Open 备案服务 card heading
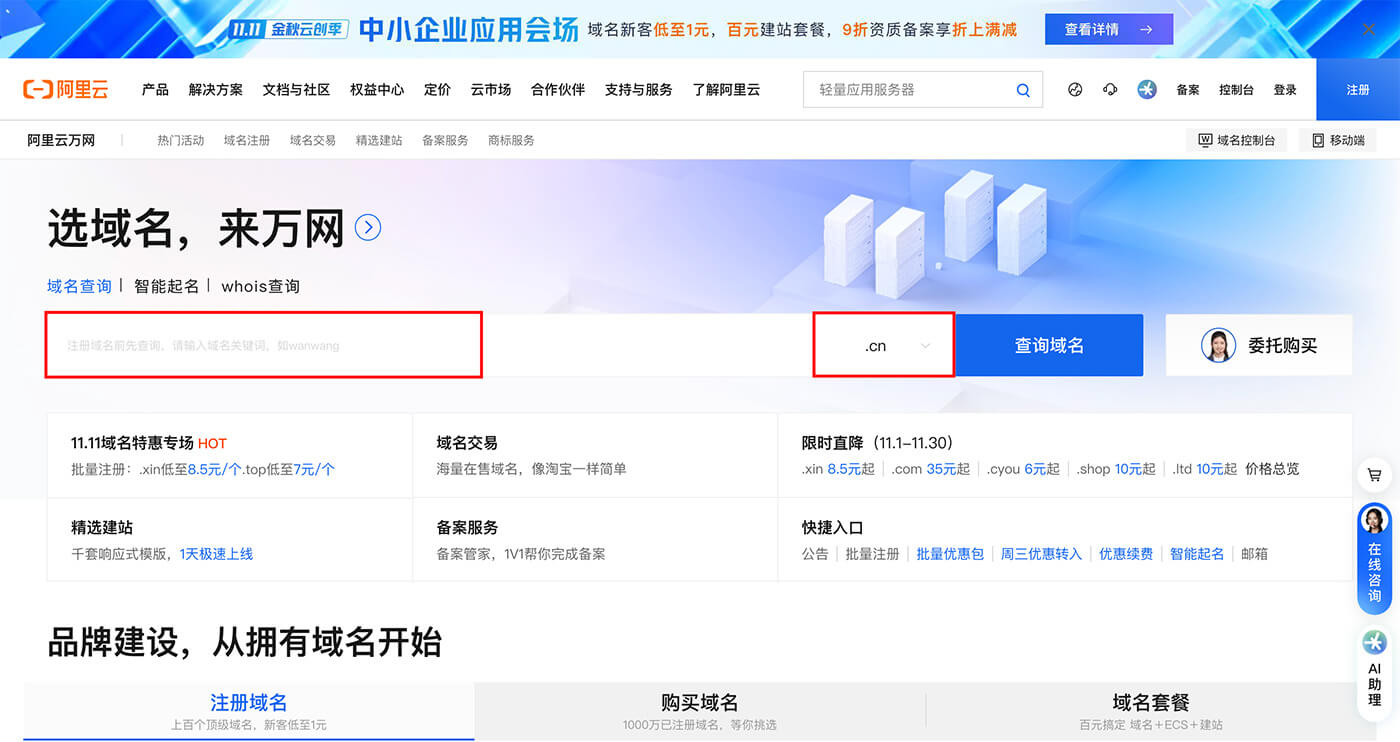The height and width of the screenshot is (742, 1400). [467, 528]
